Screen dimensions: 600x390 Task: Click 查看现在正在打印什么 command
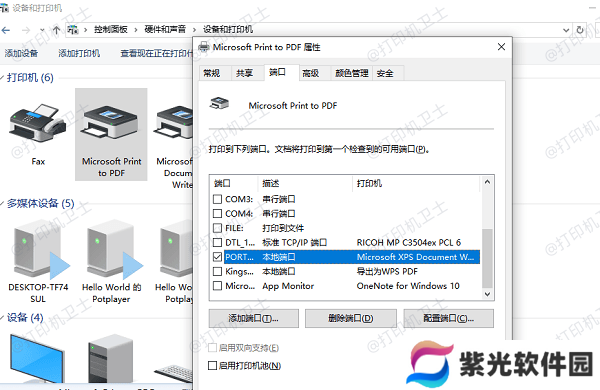click(156, 53)
